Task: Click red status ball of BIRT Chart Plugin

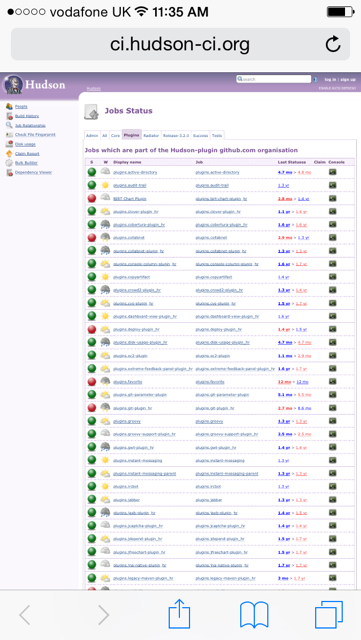Action: click(92, 198)
